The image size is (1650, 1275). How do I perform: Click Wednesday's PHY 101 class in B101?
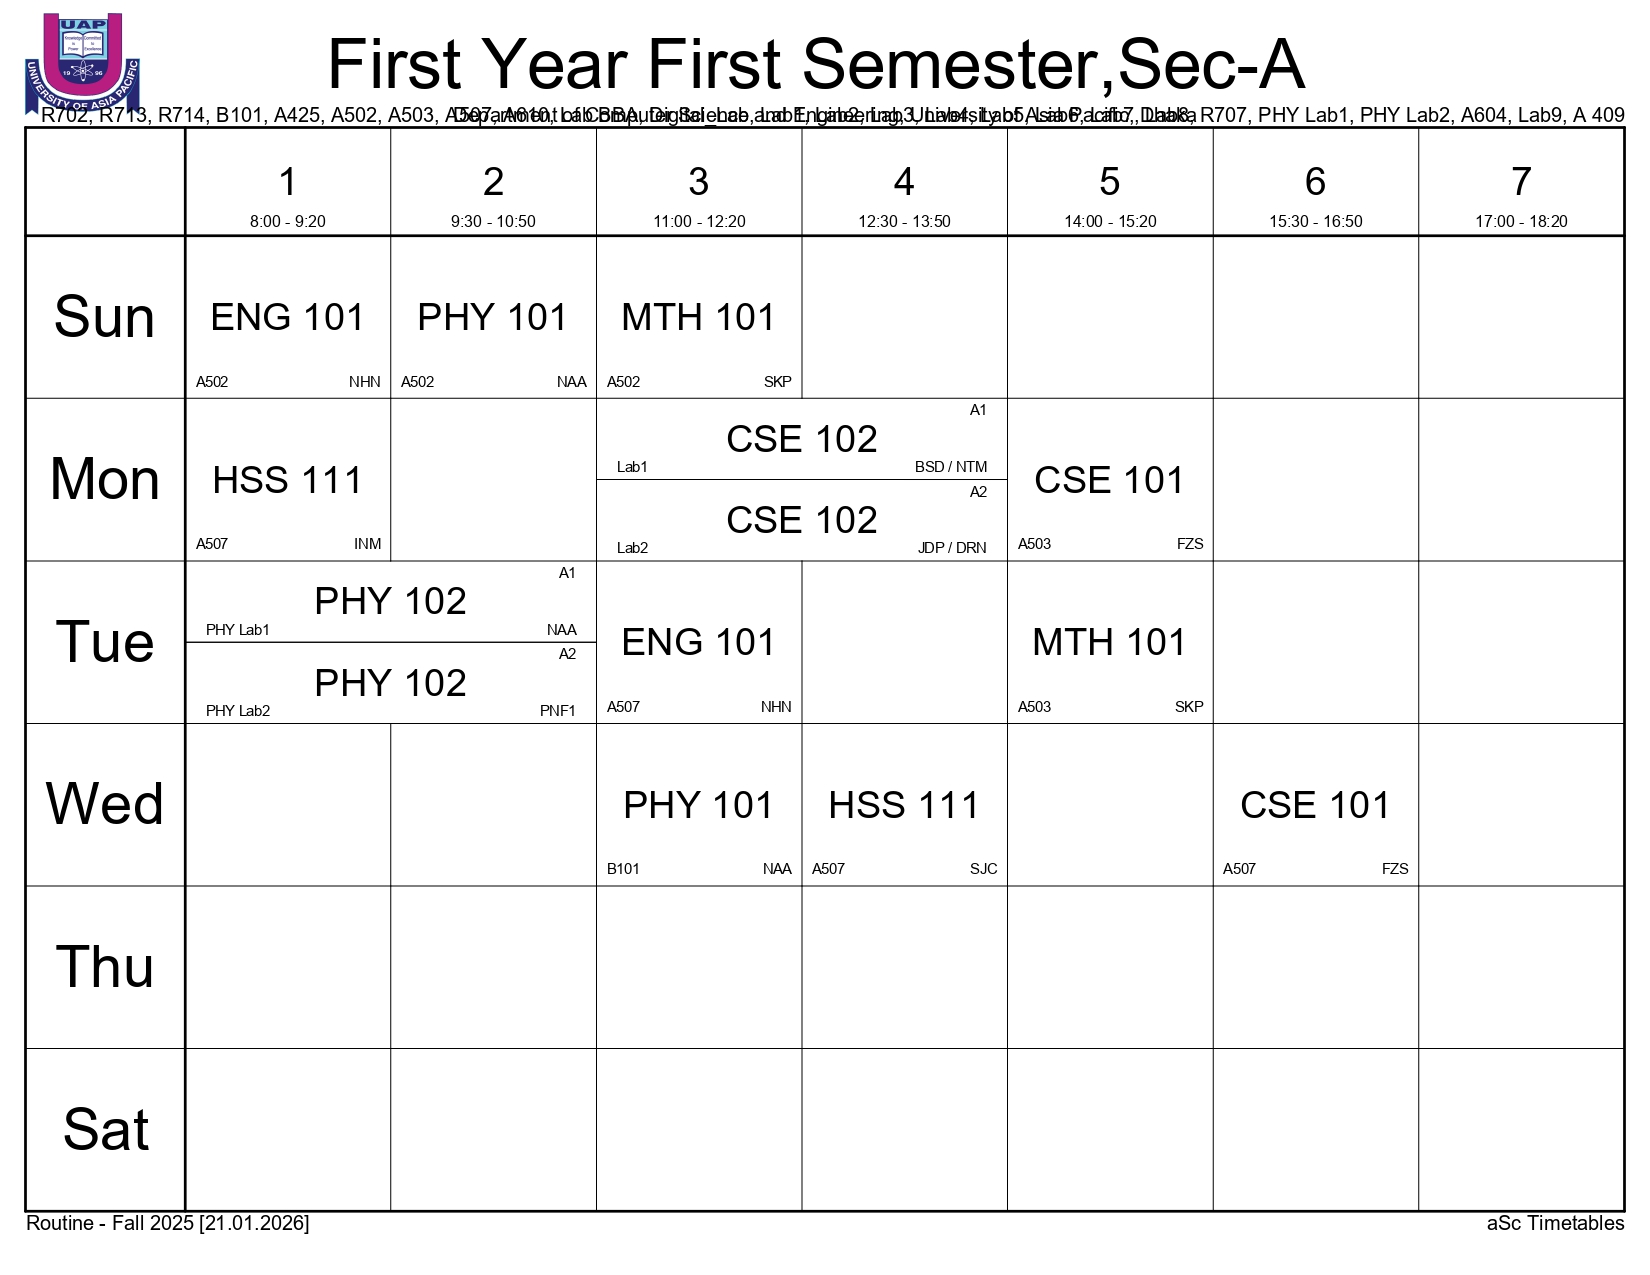[x=698, y=806]
